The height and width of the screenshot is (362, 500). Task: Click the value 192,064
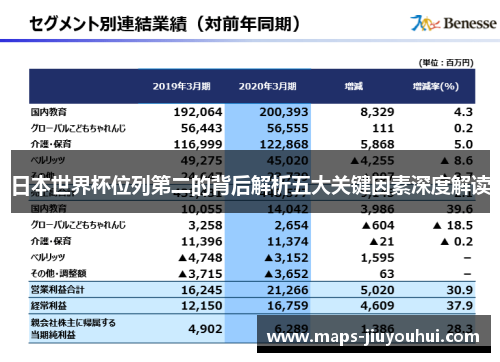point(198,112)
